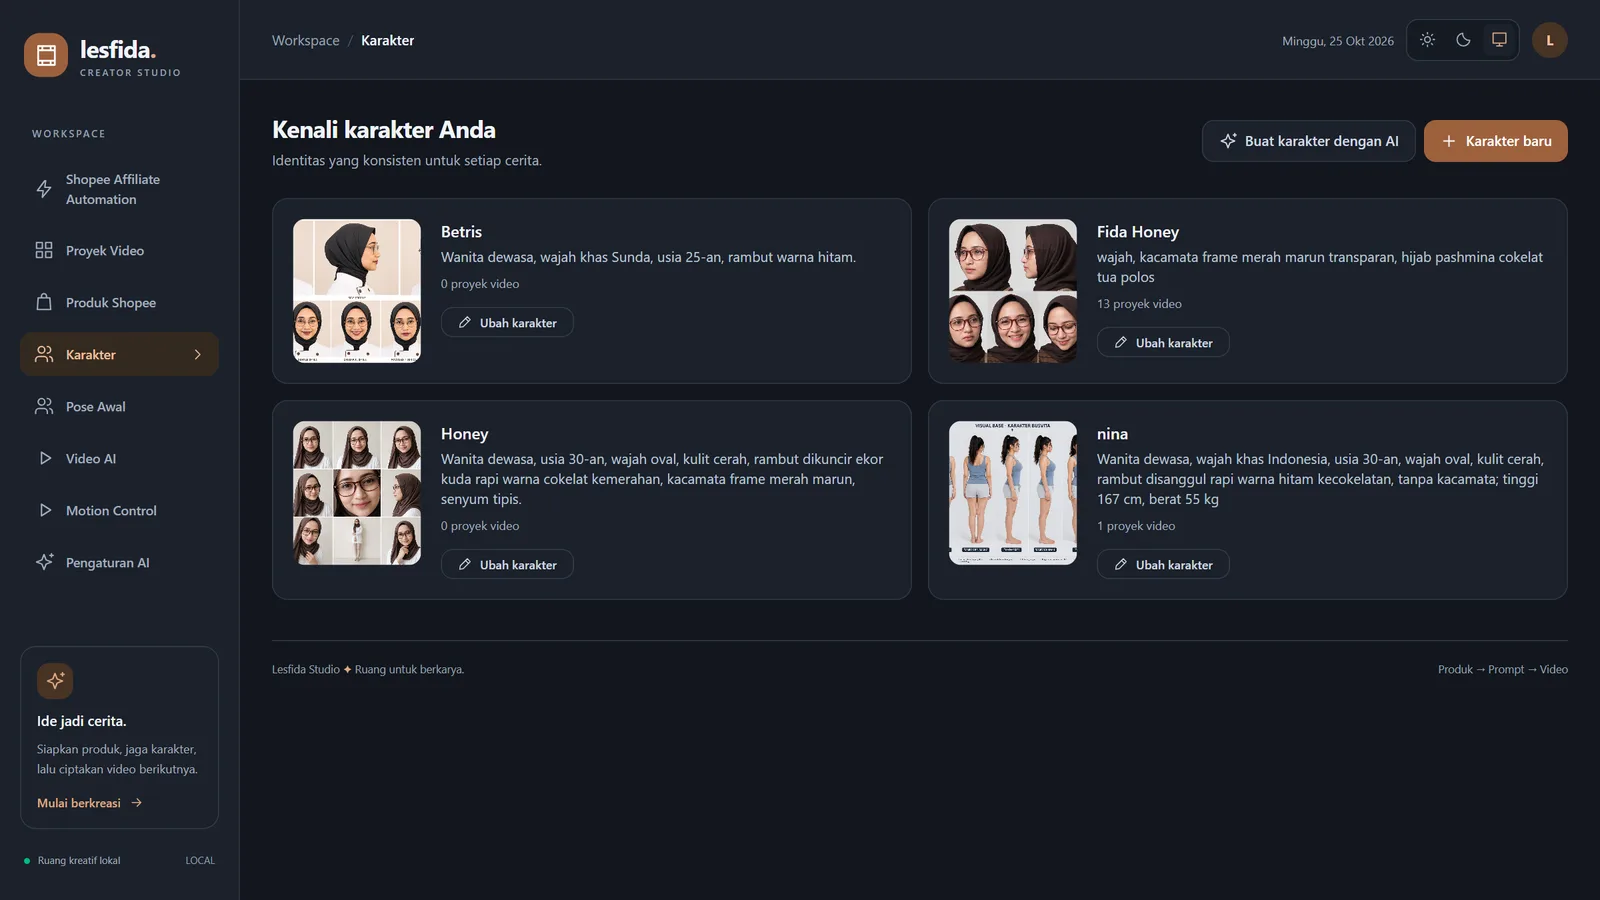Open Pengaturan AI settings
The width and height of the screenshot is (1600, 900).
[x=119, y=562]
